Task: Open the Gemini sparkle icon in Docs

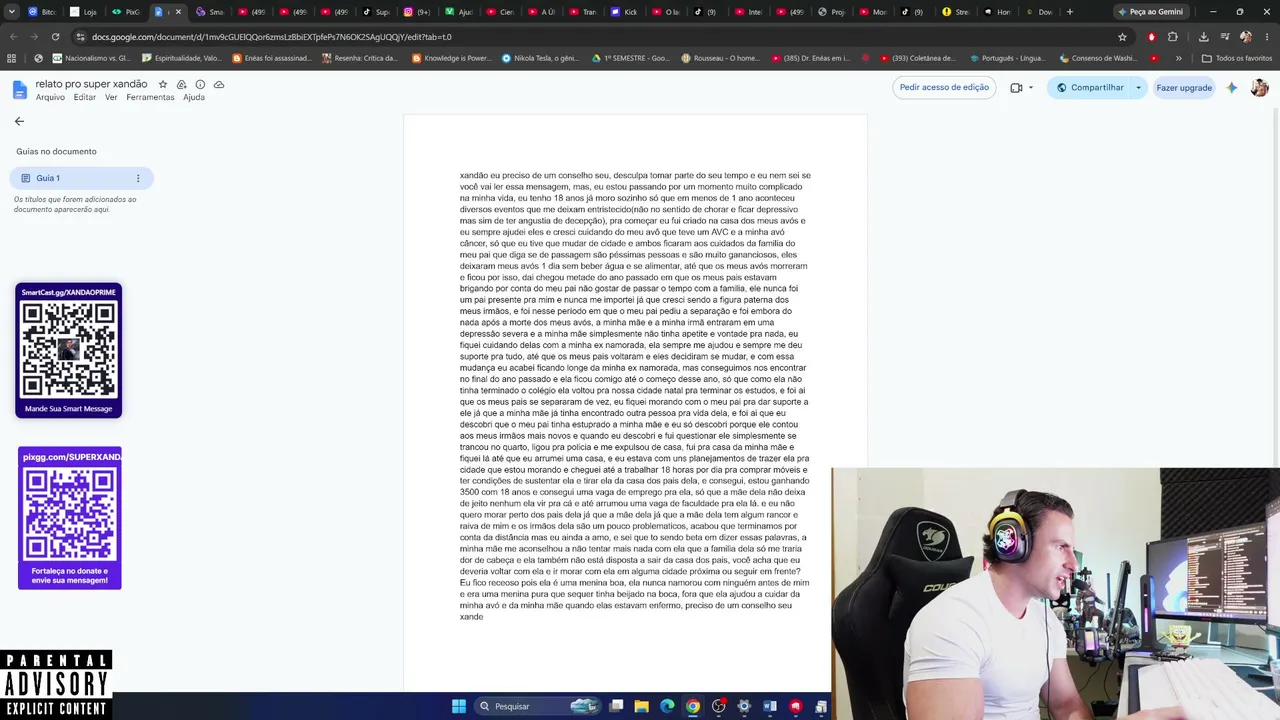Action: tap(1232, 88)
